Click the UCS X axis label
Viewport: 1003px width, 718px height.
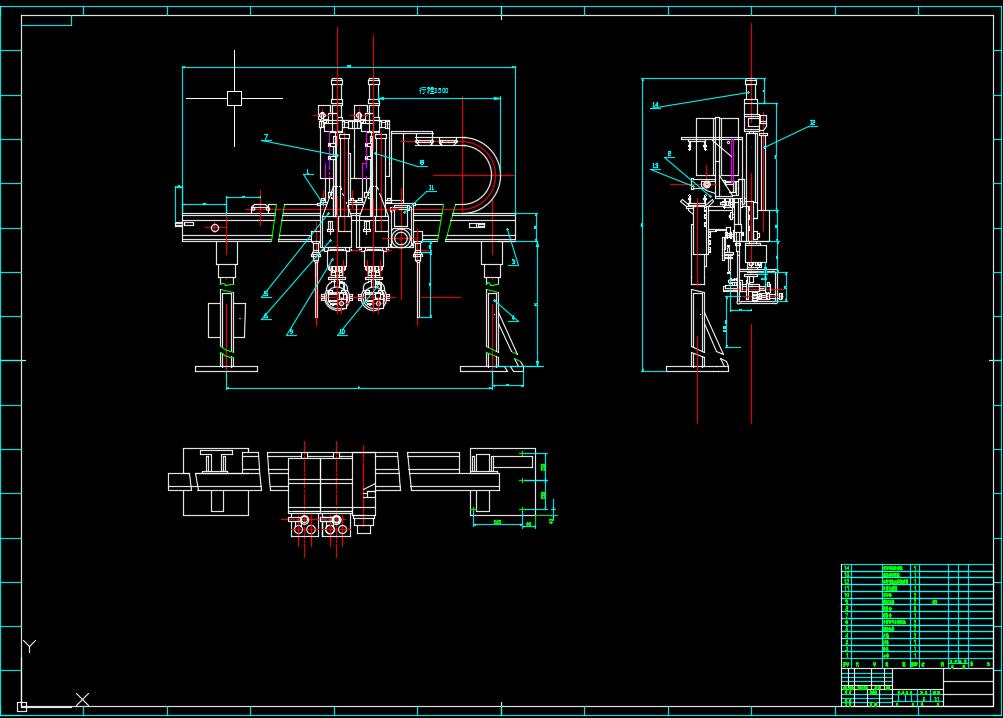point(83,699)
